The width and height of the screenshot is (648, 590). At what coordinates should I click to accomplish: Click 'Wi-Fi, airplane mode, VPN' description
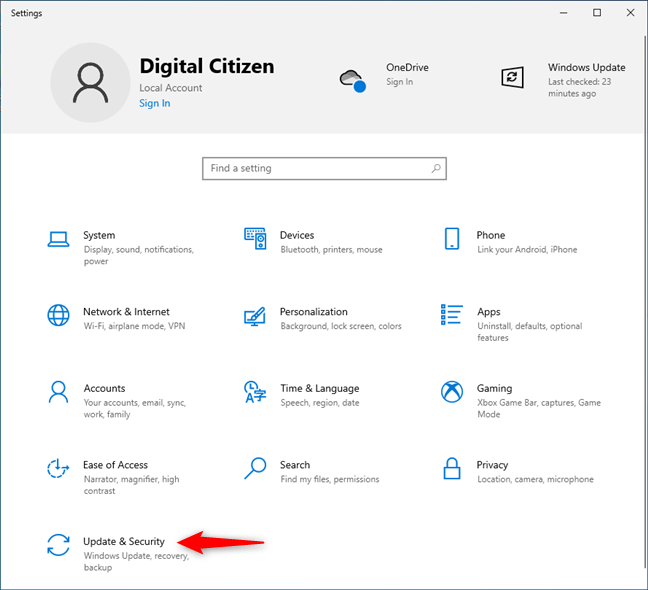point(134,326)
